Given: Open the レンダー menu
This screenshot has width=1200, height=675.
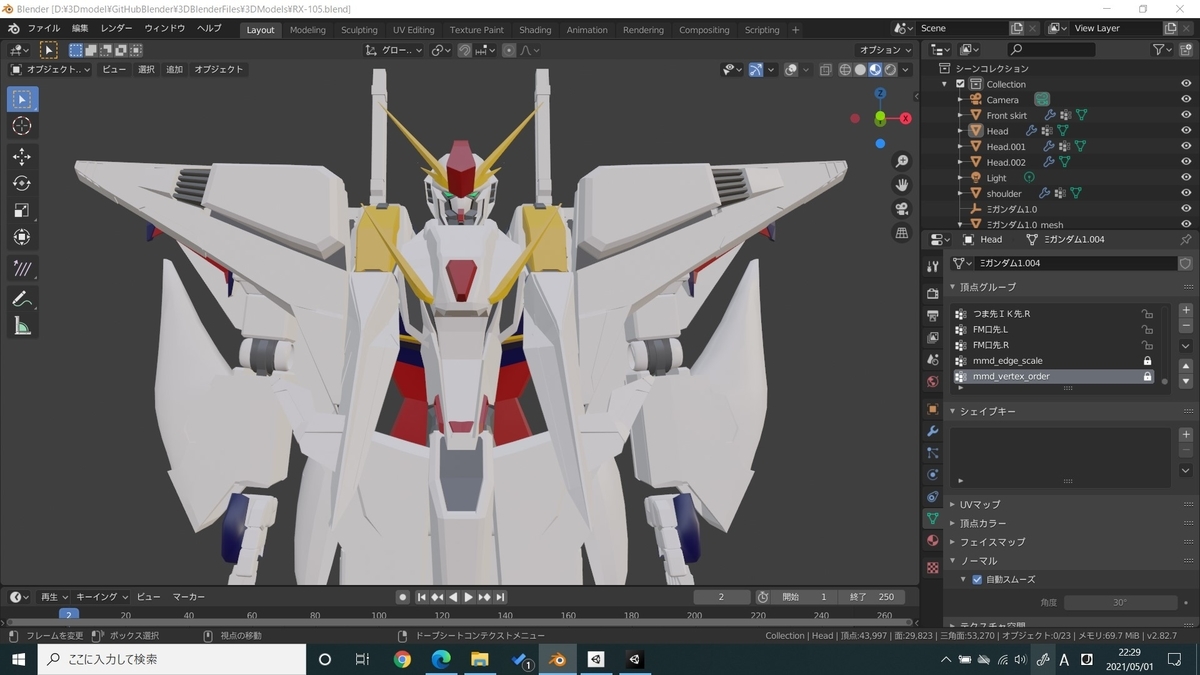Looking at the screenshot, I should coord(116,29).
